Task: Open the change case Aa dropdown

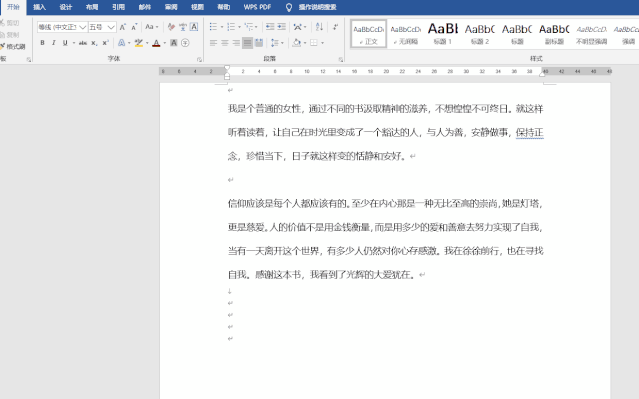Action: click(152, 27)
